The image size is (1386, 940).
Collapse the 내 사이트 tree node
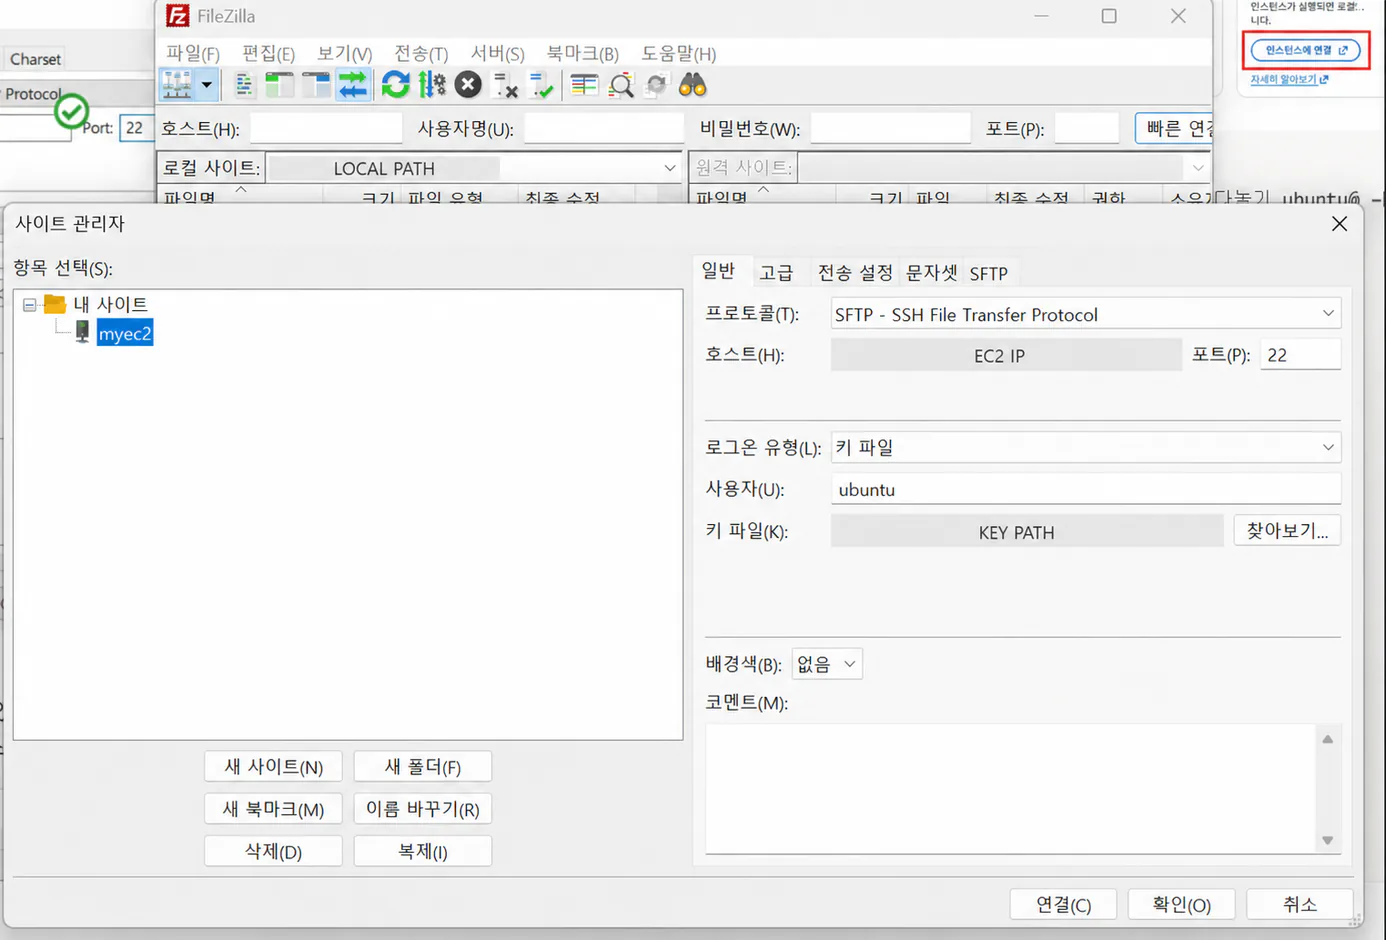30,305
